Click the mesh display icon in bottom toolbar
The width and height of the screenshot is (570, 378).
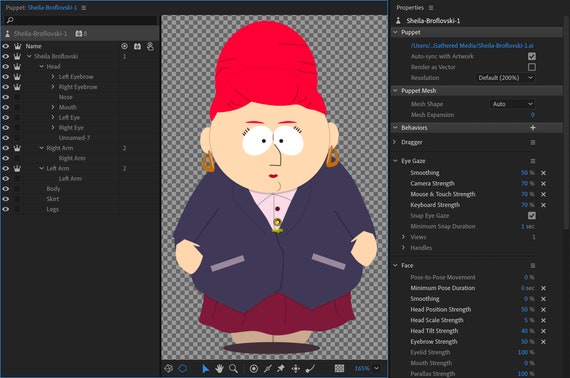pos(168,369)
